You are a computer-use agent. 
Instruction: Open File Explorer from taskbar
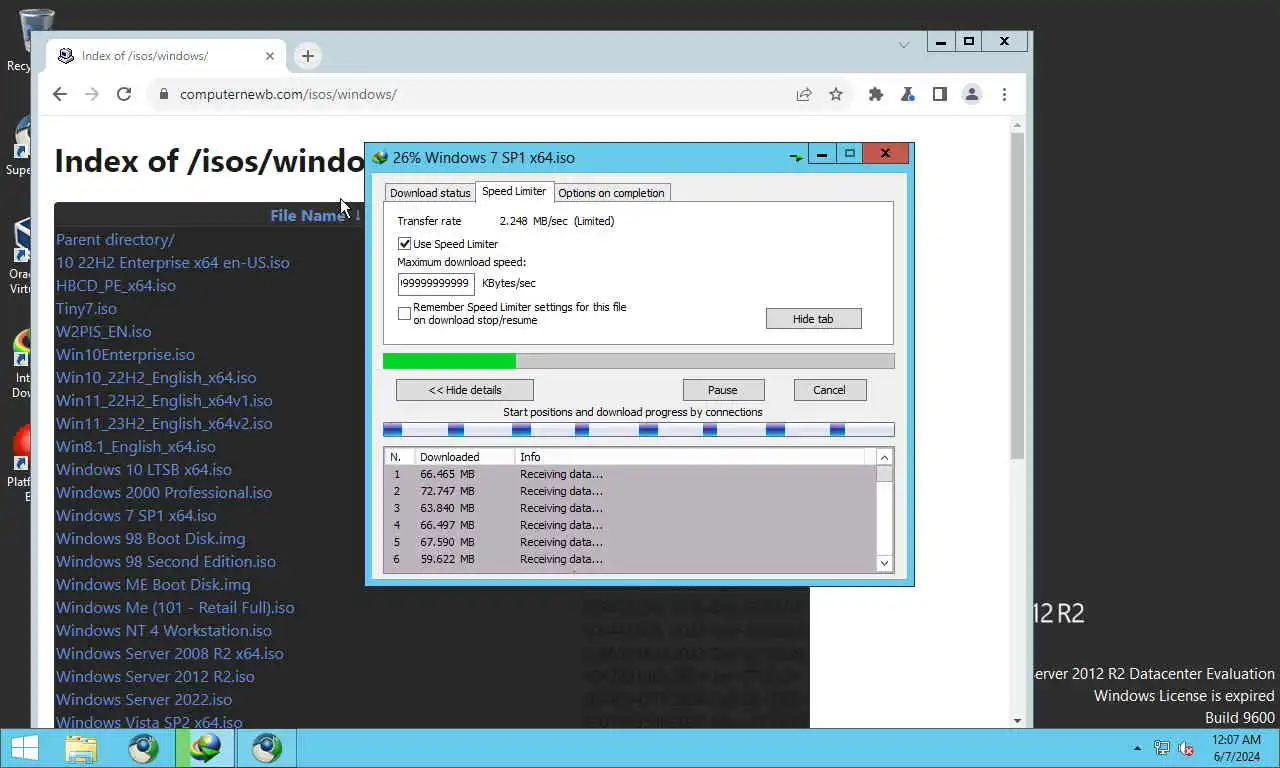81,748
